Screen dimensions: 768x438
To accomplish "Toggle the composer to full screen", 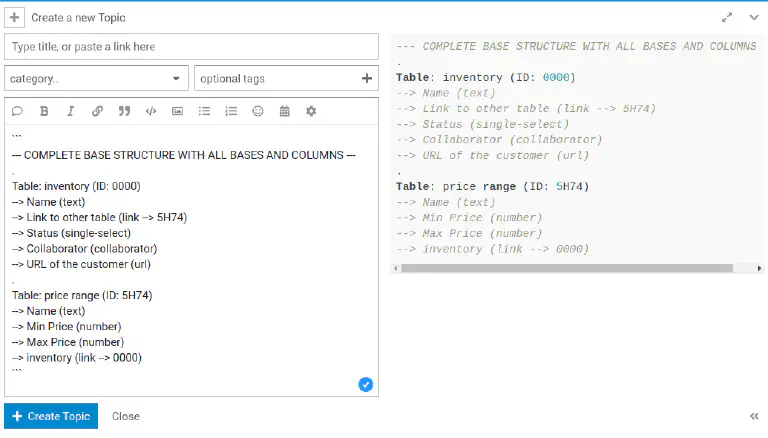I will pyautogui.click(x=727, y=17).
